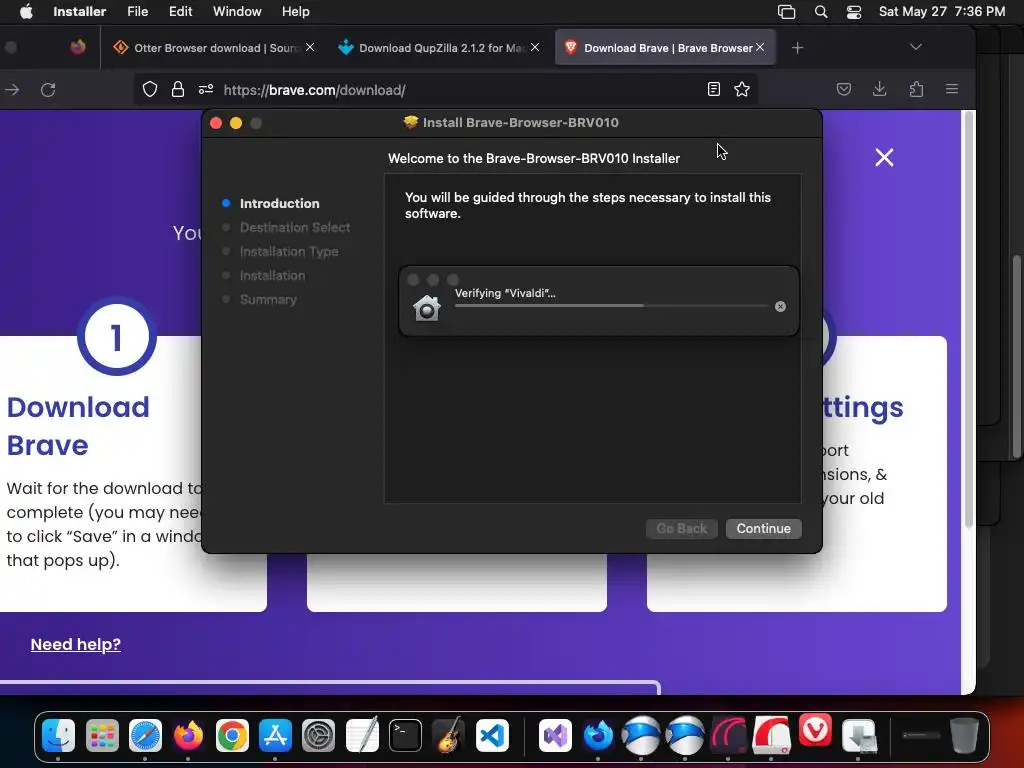Open the Window menu

point(237,12)
